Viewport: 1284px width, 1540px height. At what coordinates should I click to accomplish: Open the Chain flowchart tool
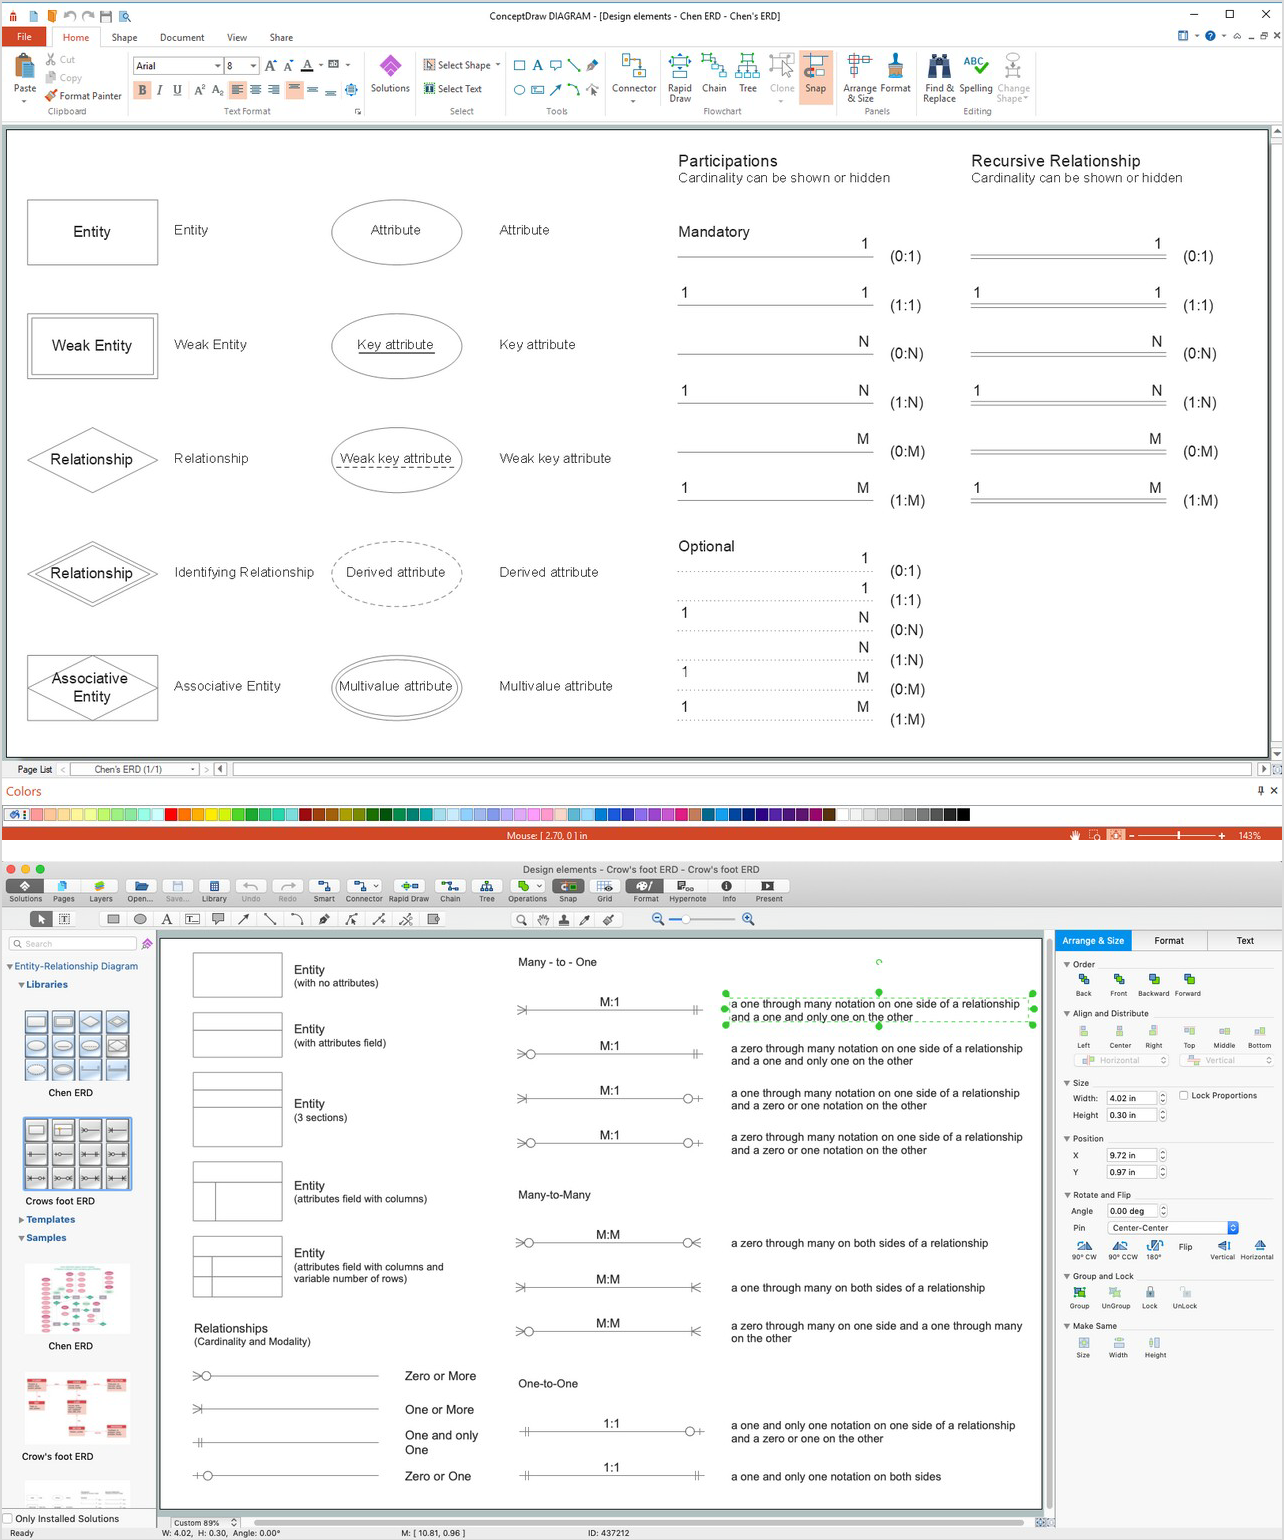pyautogui.click(x=714, y=76)
